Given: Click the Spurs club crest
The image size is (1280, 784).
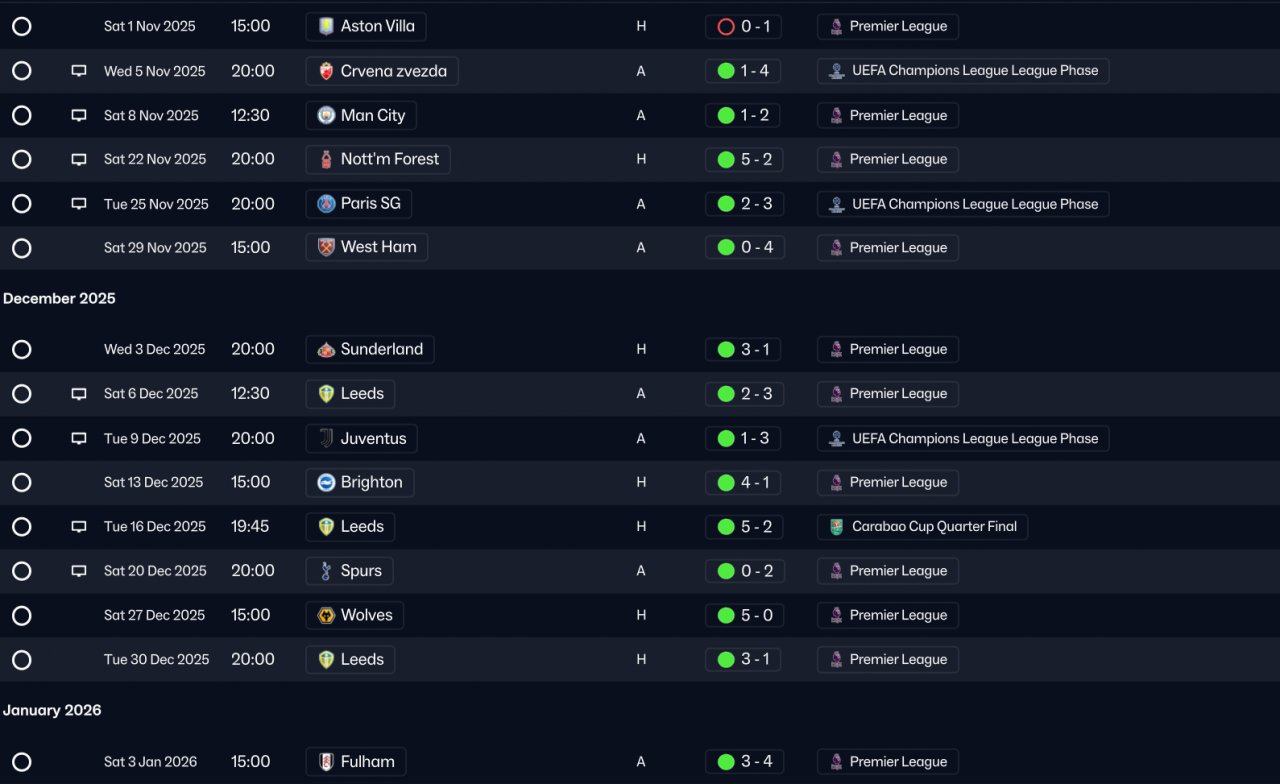Looking at the screenshot, I should click(326, 571).
